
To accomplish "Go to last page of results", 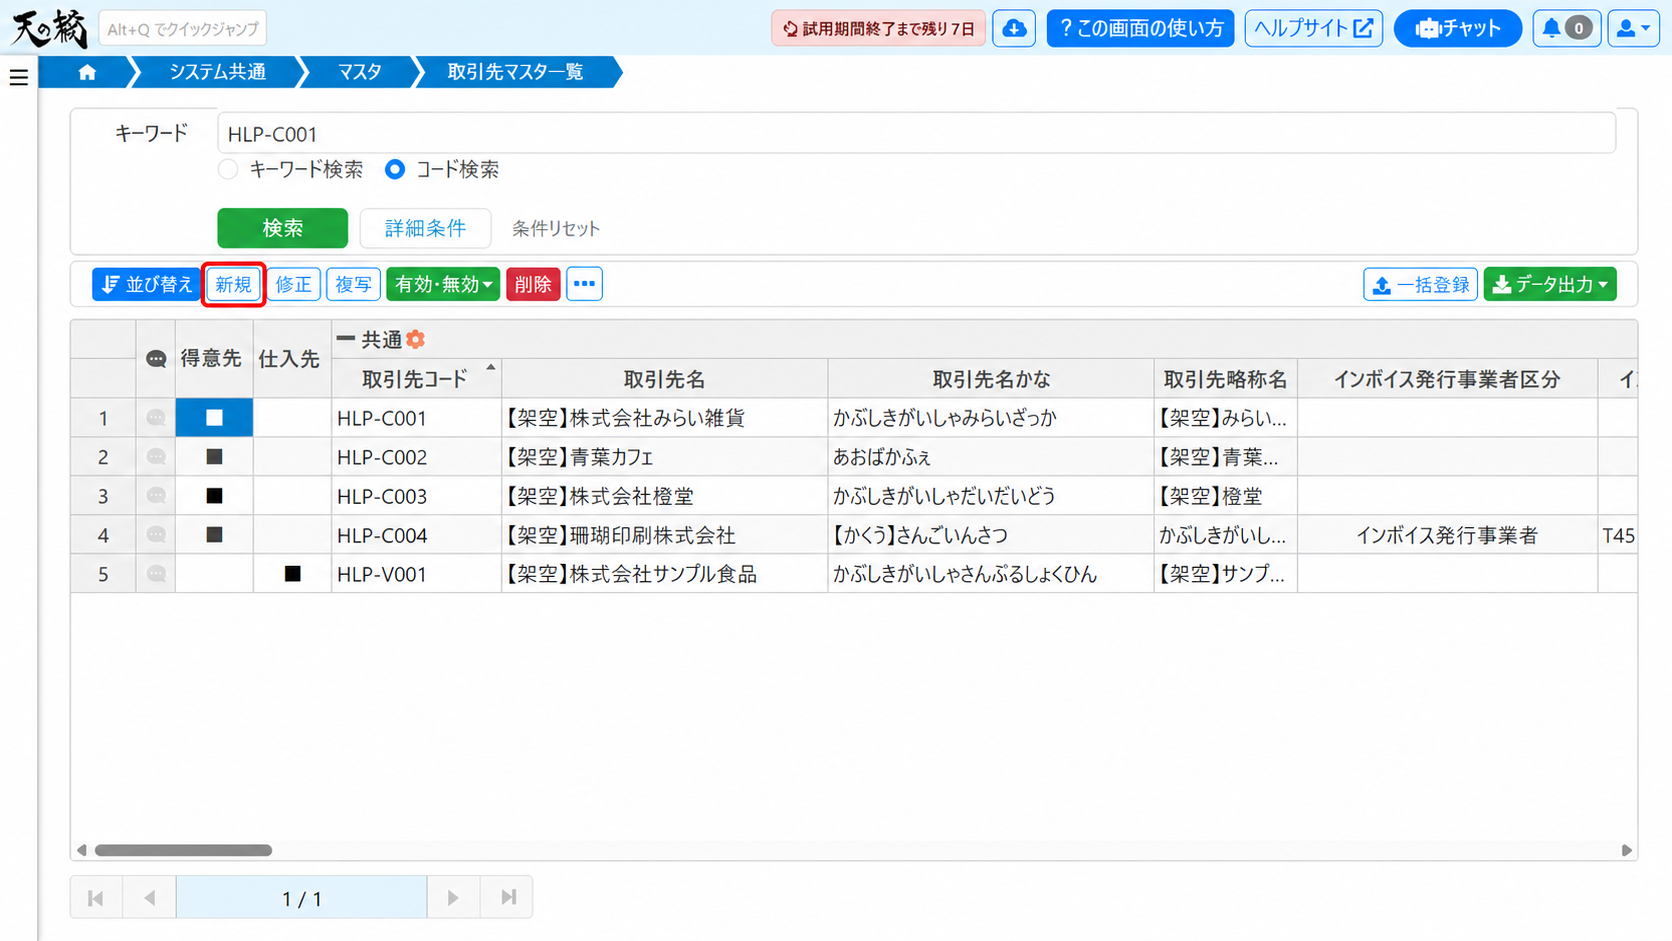I will tap(508, 898).
